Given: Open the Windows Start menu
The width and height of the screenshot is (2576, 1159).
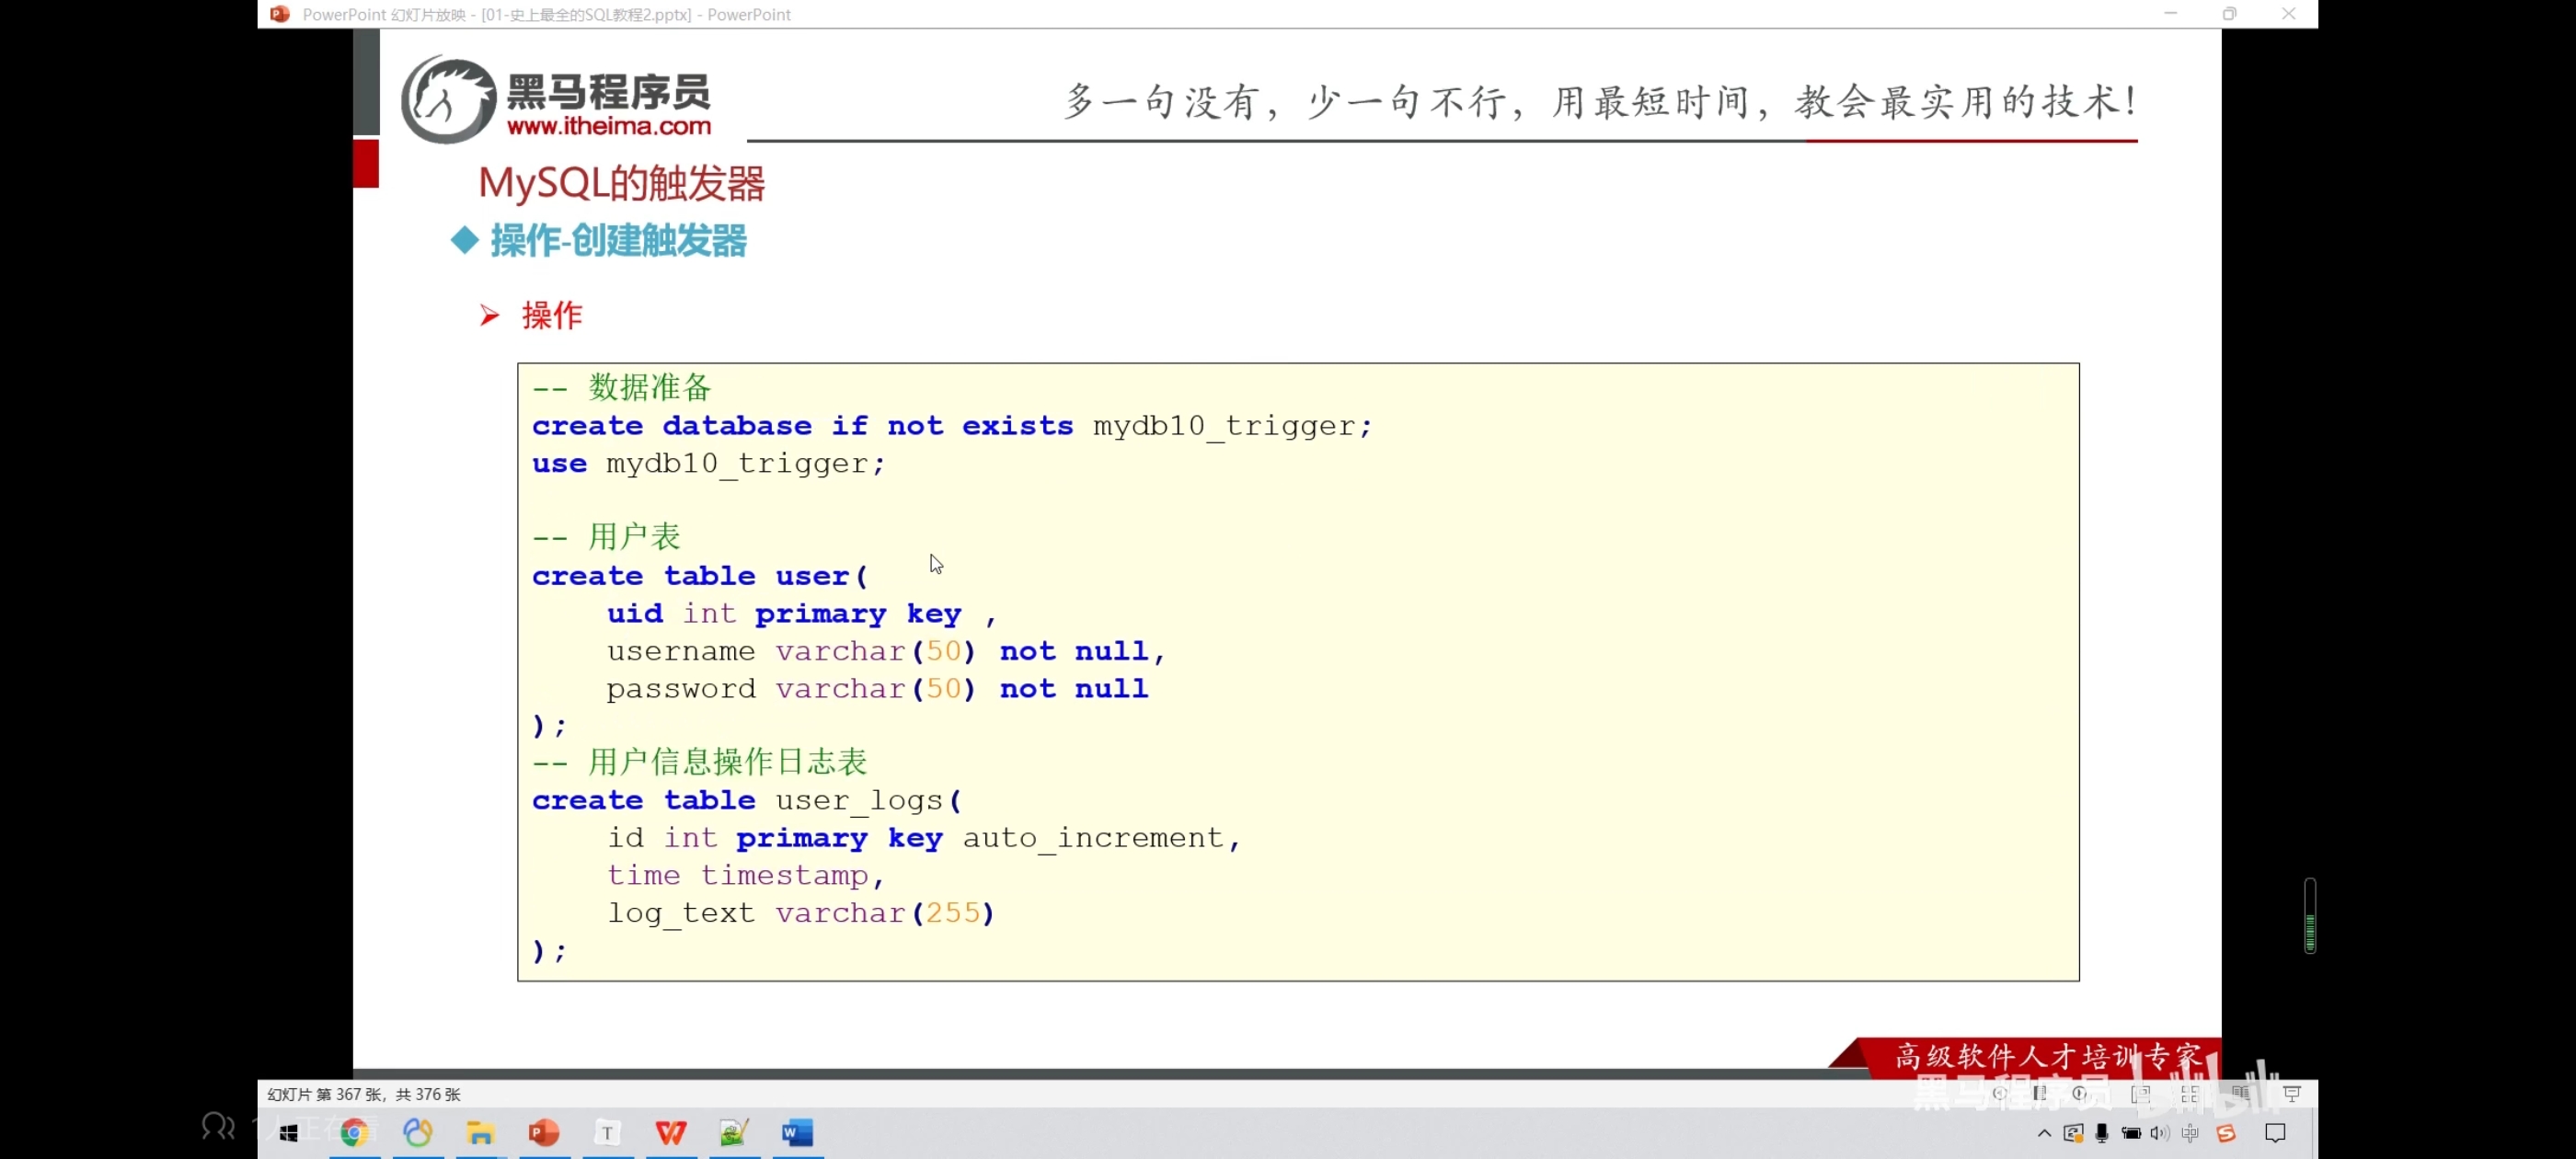Looking at the screenshot, I should 289,1132.
